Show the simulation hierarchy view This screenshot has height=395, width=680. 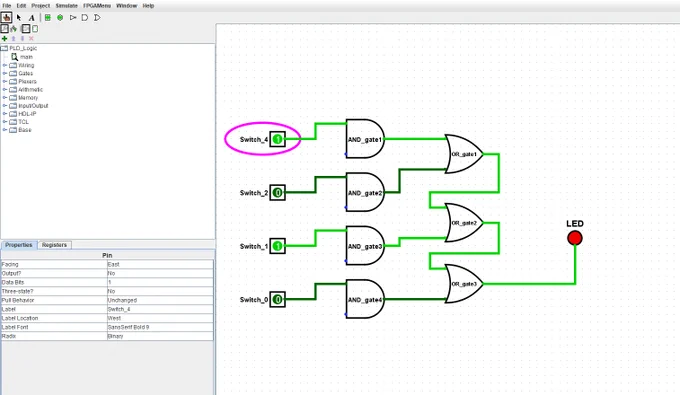(x=13, y=29)
